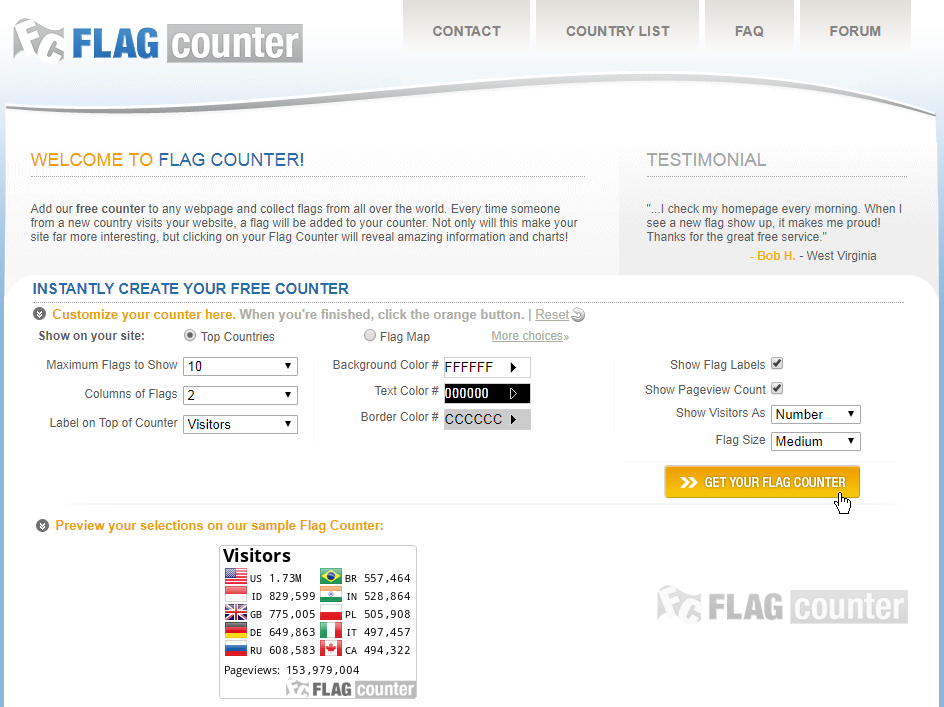The width and height of the screenshot is (944, 707).
Task: Select the Top Countries radio button
Action: 190,335
